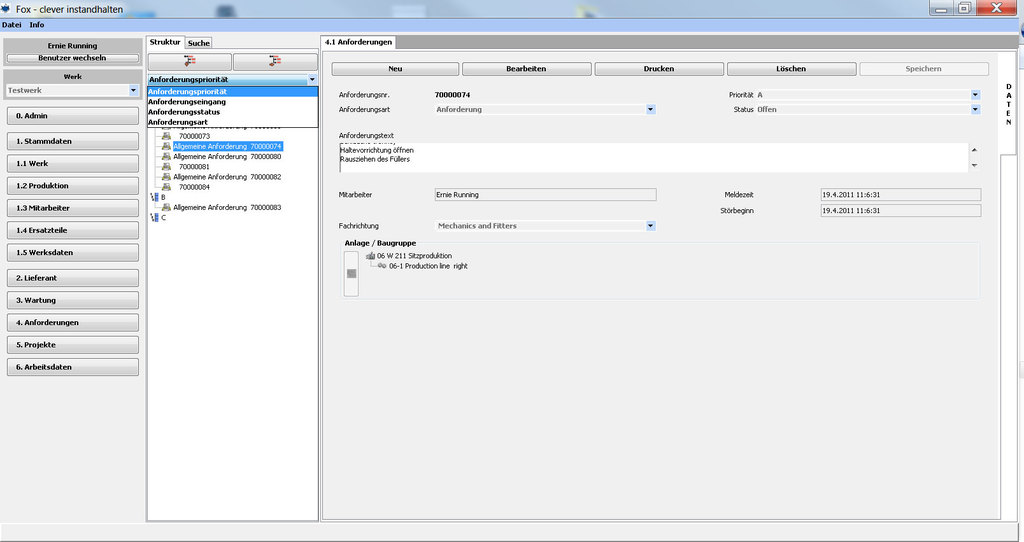Open the Werk dropdown showing Testwerk
The image size is (1024, 542).
[133, 90]
